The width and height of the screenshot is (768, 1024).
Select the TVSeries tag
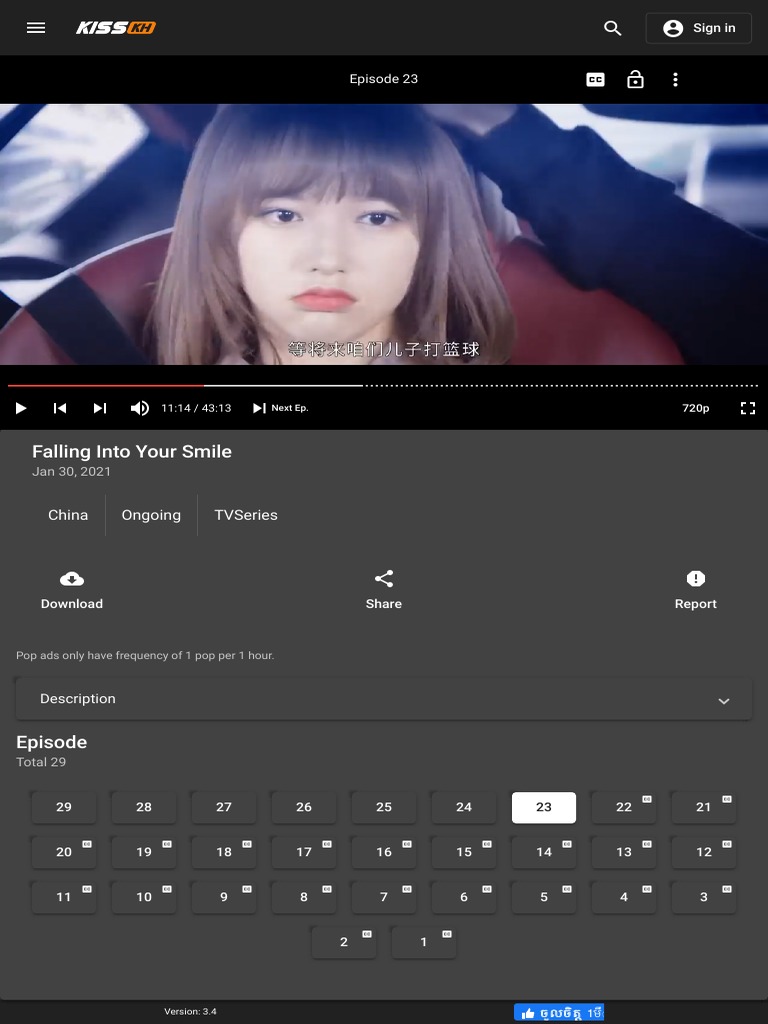pyautogui.click(x=246, y=515)
